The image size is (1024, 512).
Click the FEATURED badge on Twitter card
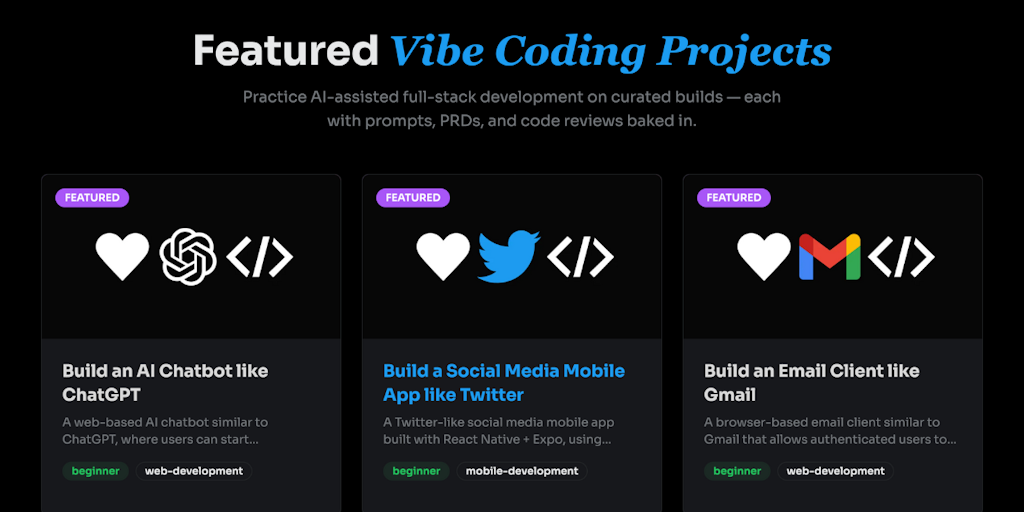pos(413,198)
